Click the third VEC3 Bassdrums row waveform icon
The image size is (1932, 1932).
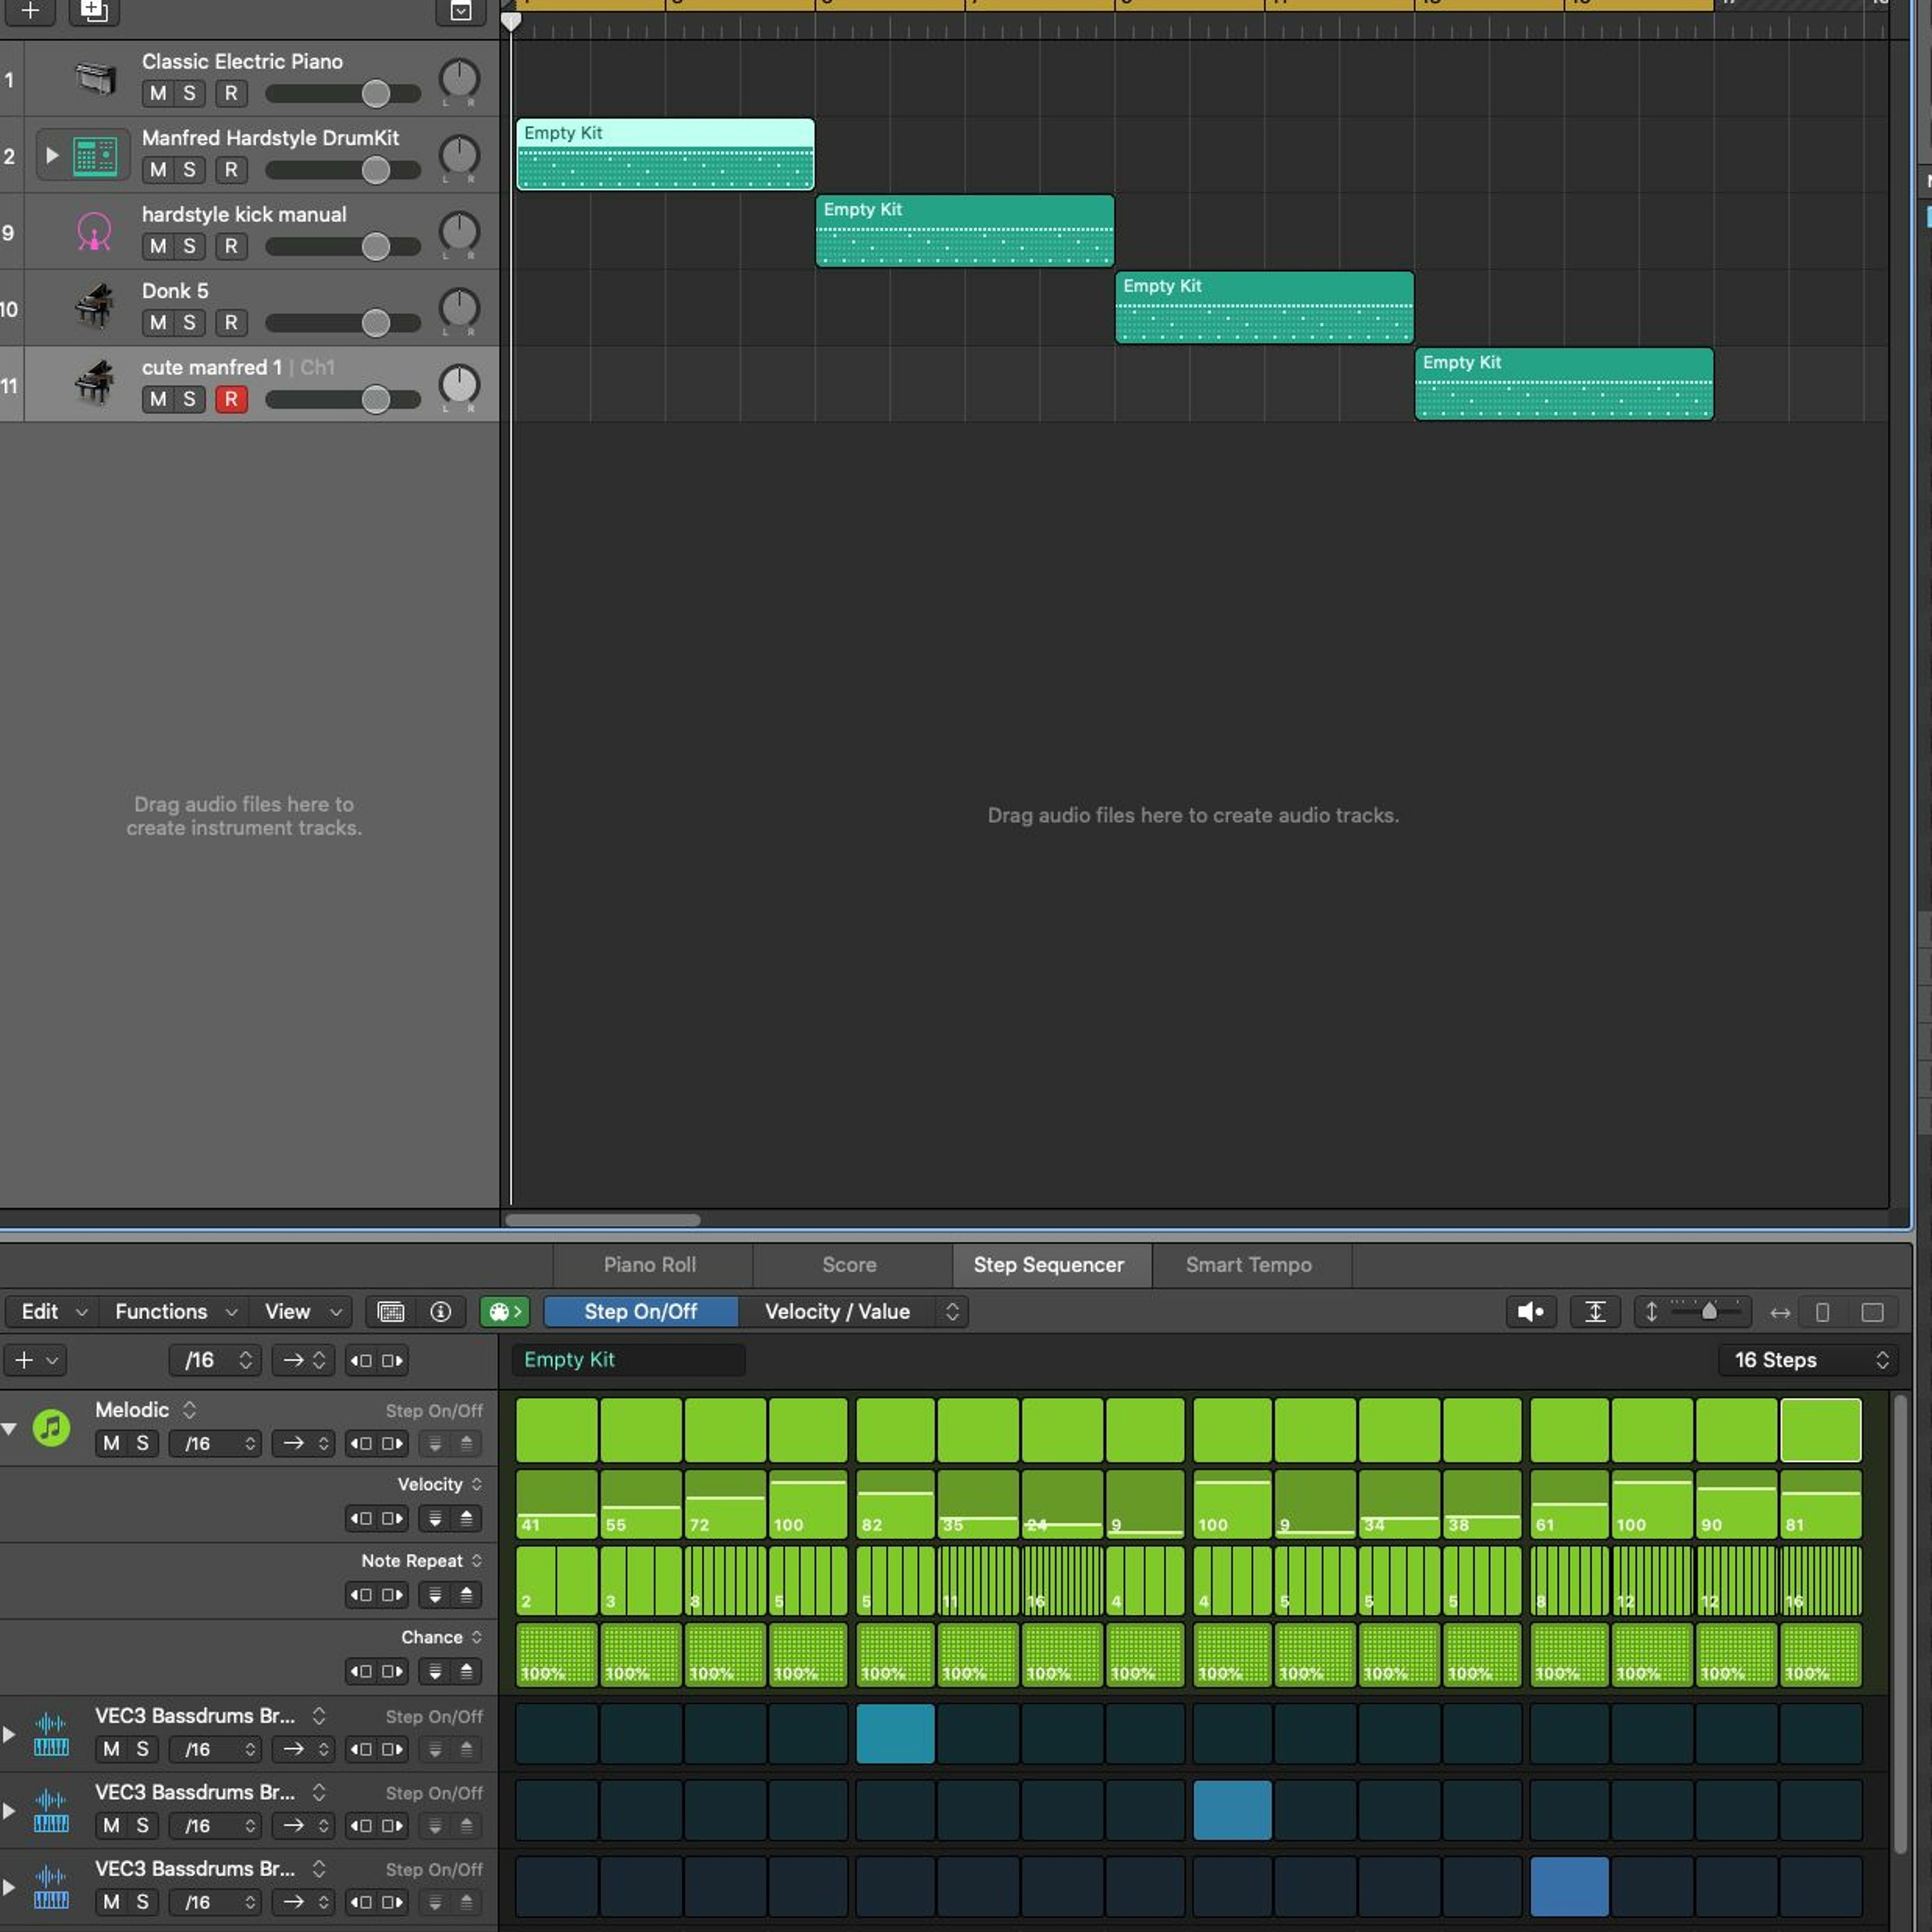coord(51,1887)
